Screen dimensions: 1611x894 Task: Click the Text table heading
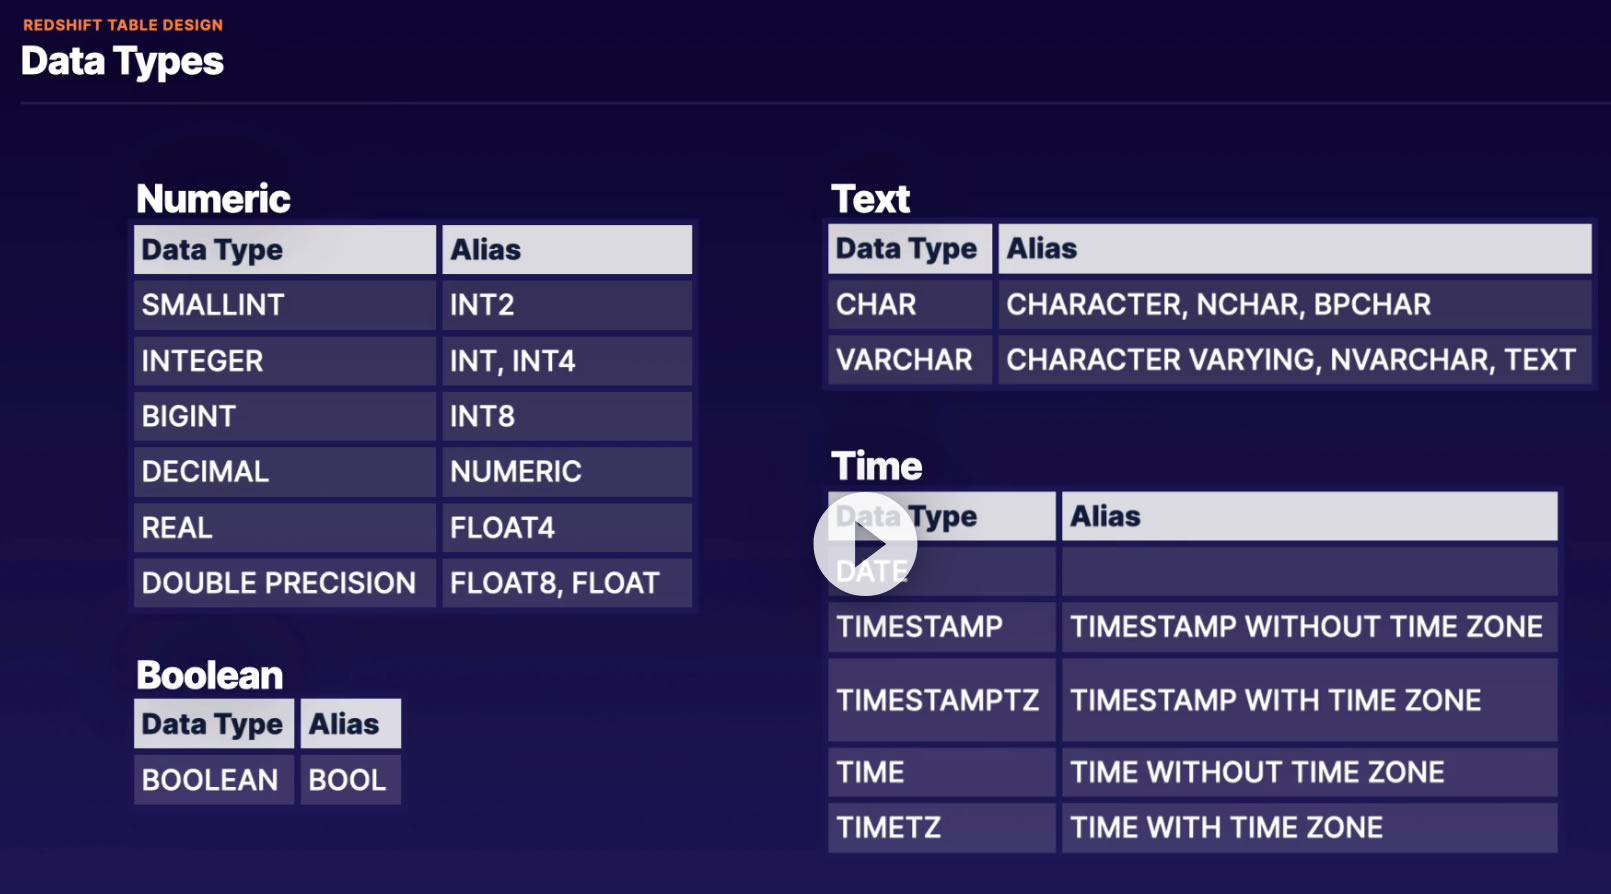tap(870, 199)
